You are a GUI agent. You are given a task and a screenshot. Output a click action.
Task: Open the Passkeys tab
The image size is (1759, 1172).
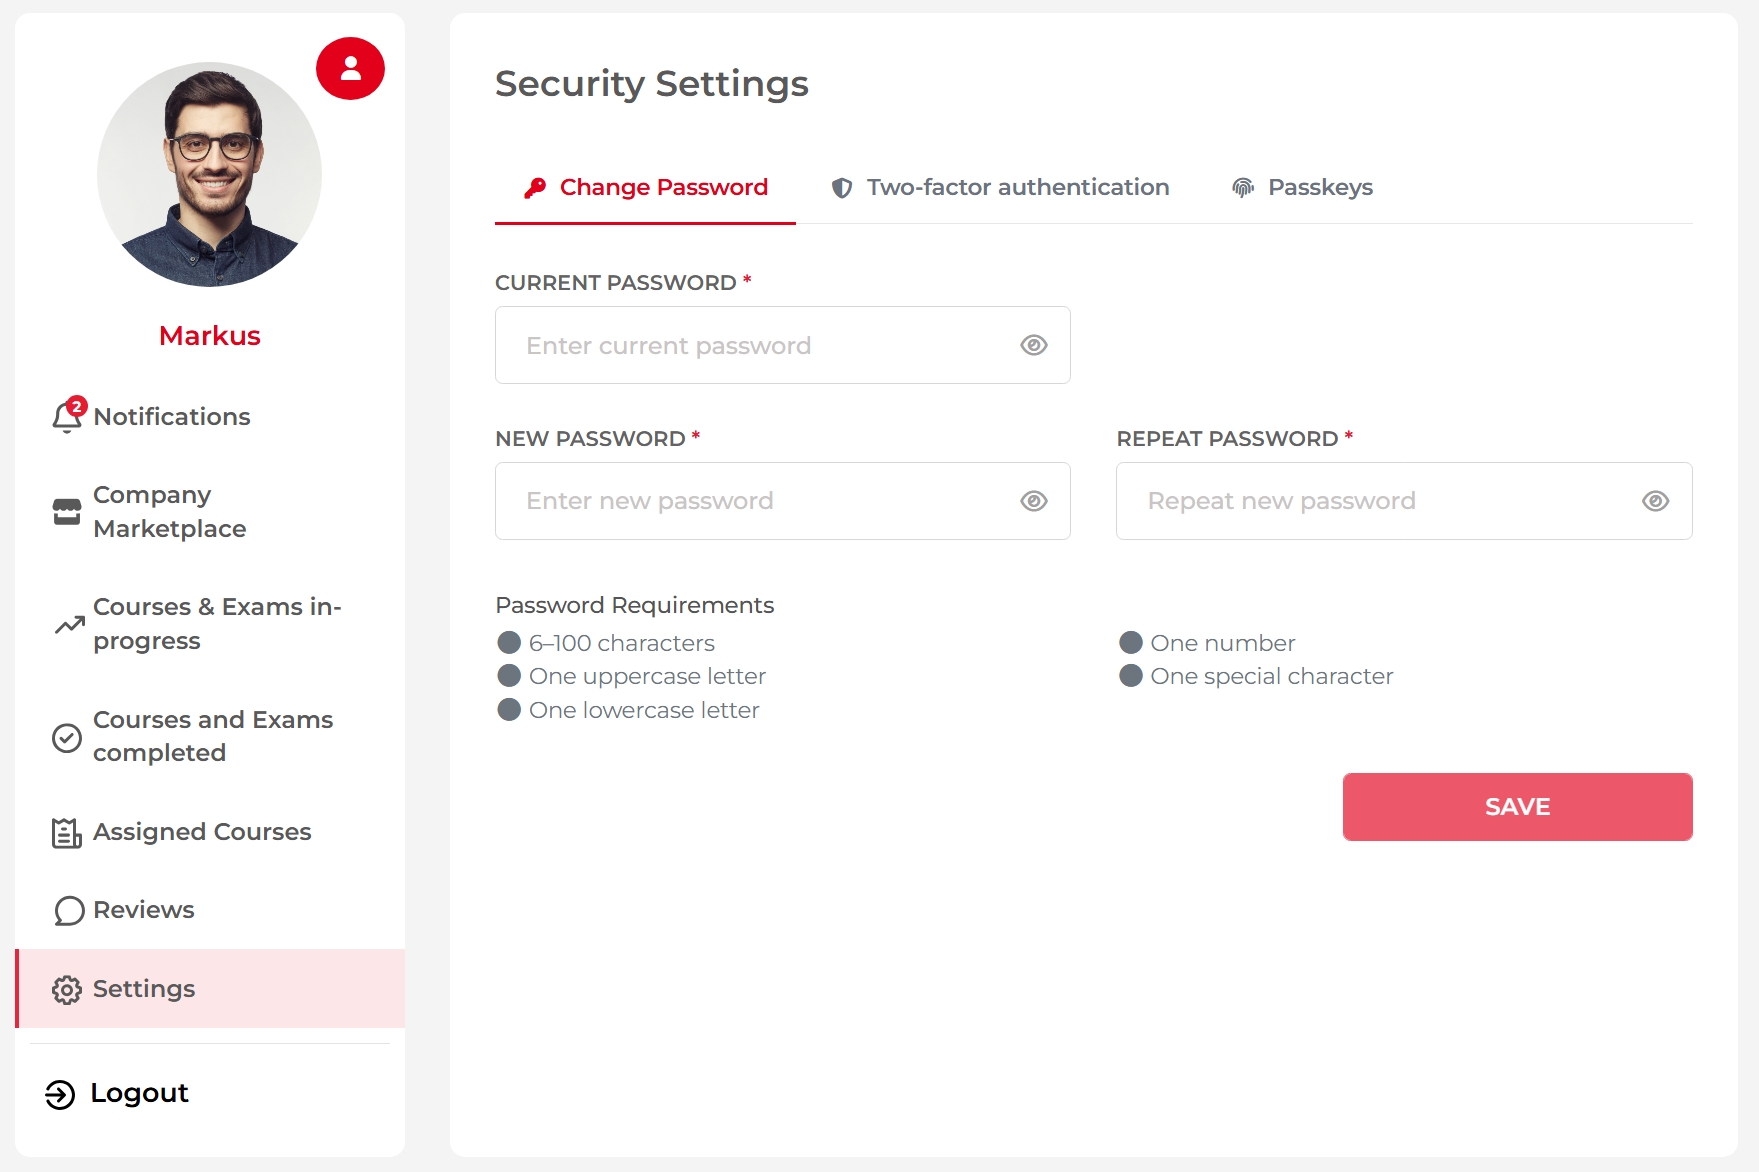(x=1302, y=188)
